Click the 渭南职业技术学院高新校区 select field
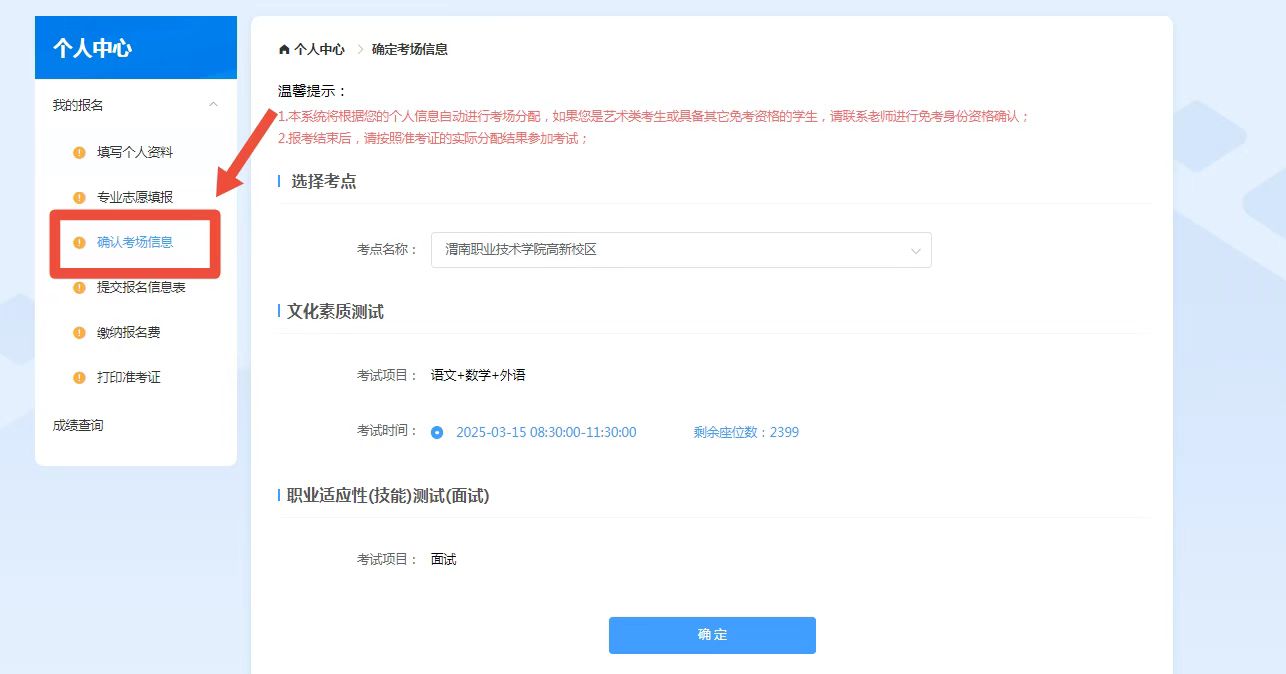 point(660,250)
